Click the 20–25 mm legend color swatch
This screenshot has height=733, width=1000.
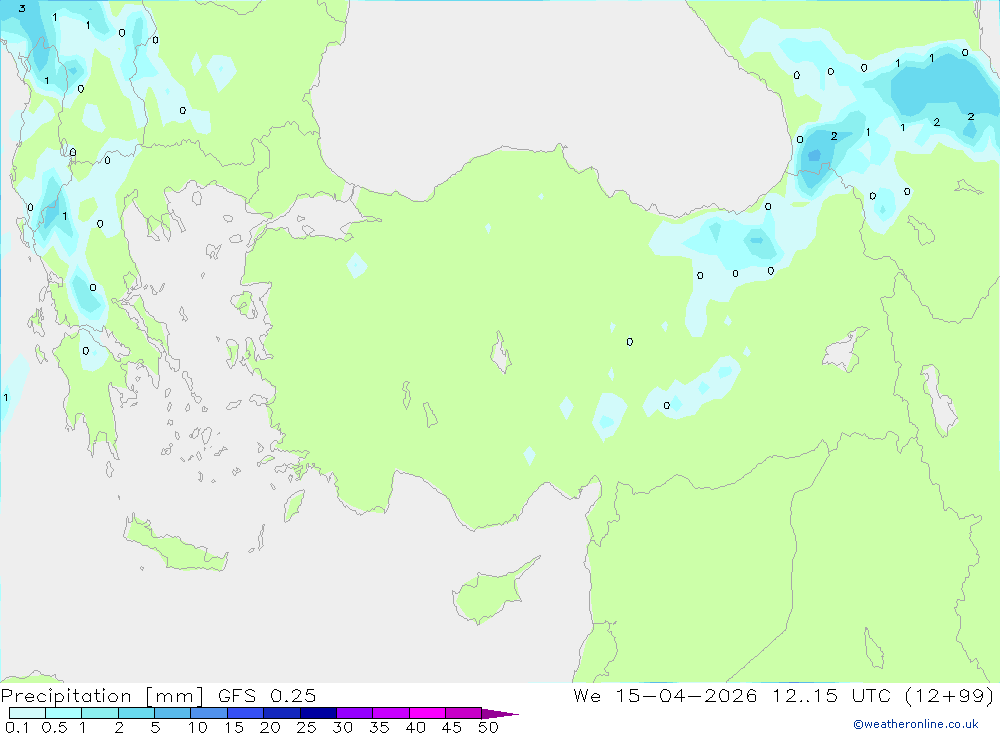[x=282, y=713]
